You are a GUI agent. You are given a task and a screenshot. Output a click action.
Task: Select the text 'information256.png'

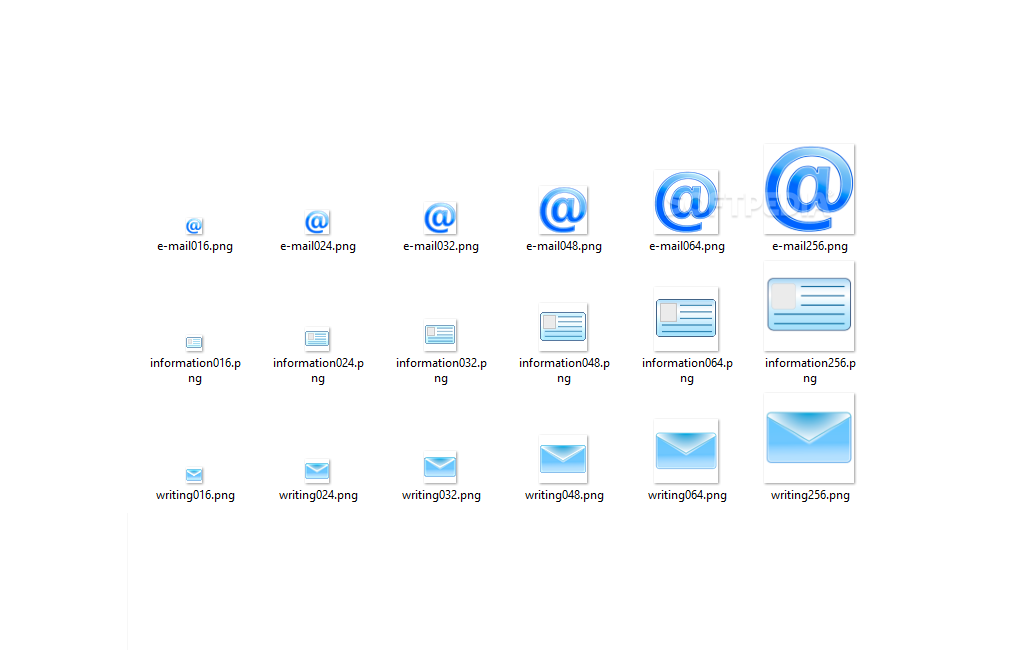pos(809,371)
